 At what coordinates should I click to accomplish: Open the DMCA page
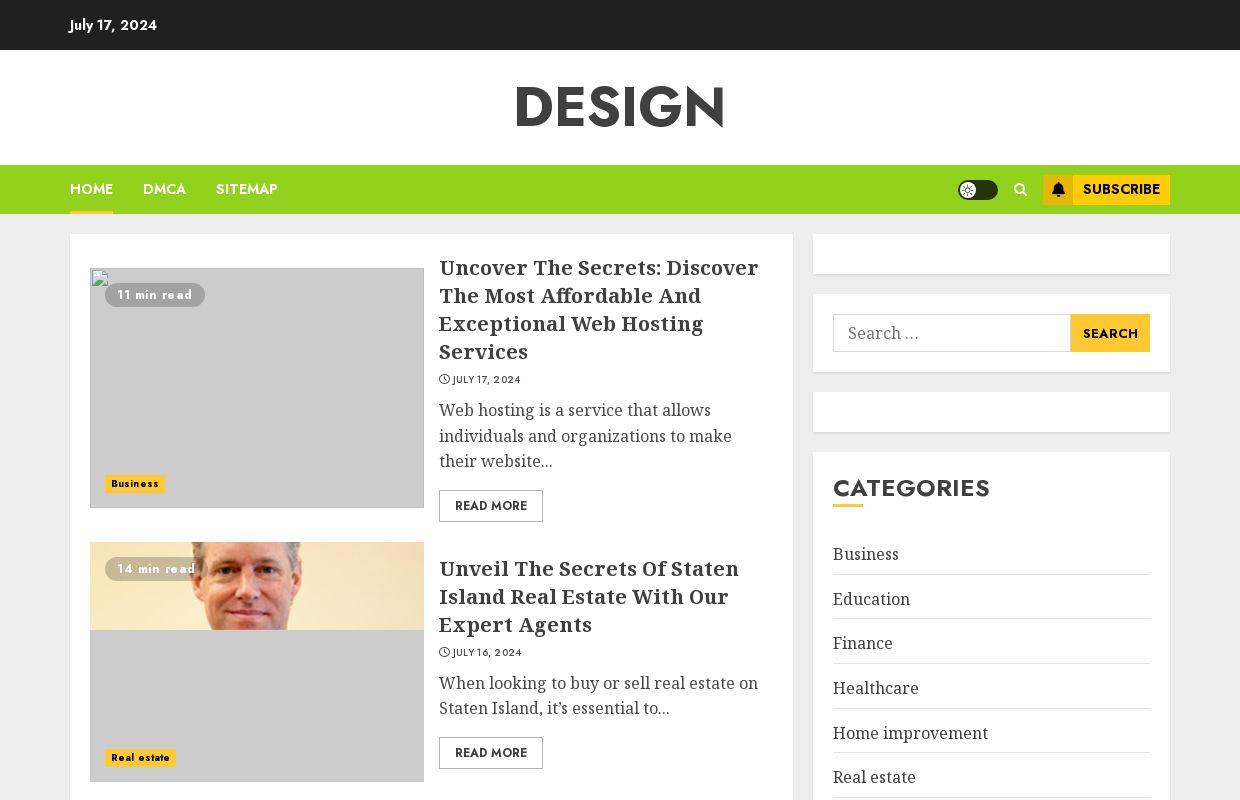coord(164,189)
